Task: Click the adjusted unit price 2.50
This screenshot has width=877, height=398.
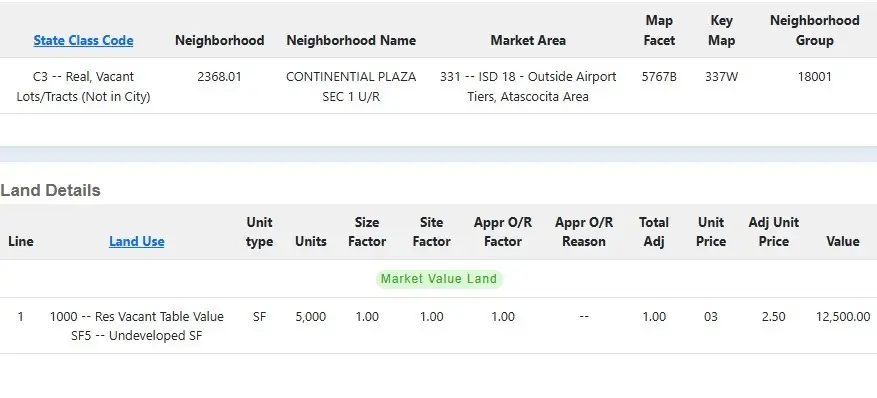Action: pyautogui.click(x=774, y=316)
